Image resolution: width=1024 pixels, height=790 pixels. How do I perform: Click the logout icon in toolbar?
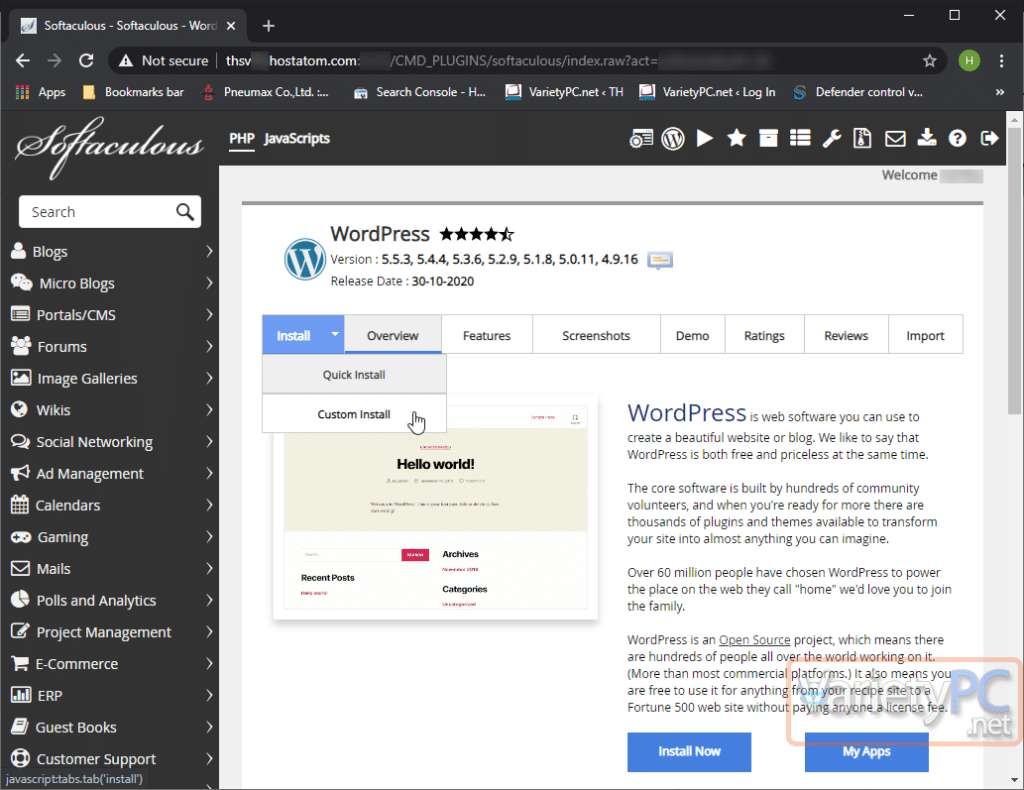click(x=989, y=138)
